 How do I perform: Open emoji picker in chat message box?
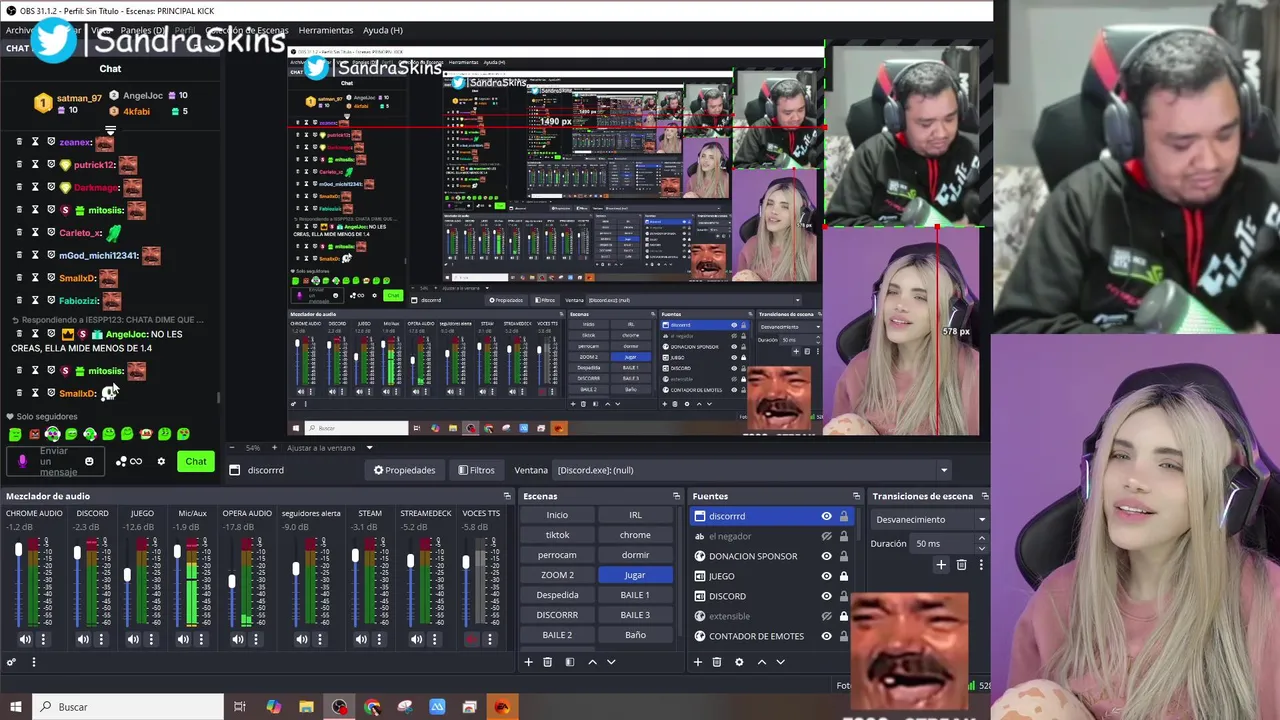click(x=89, y=461)
